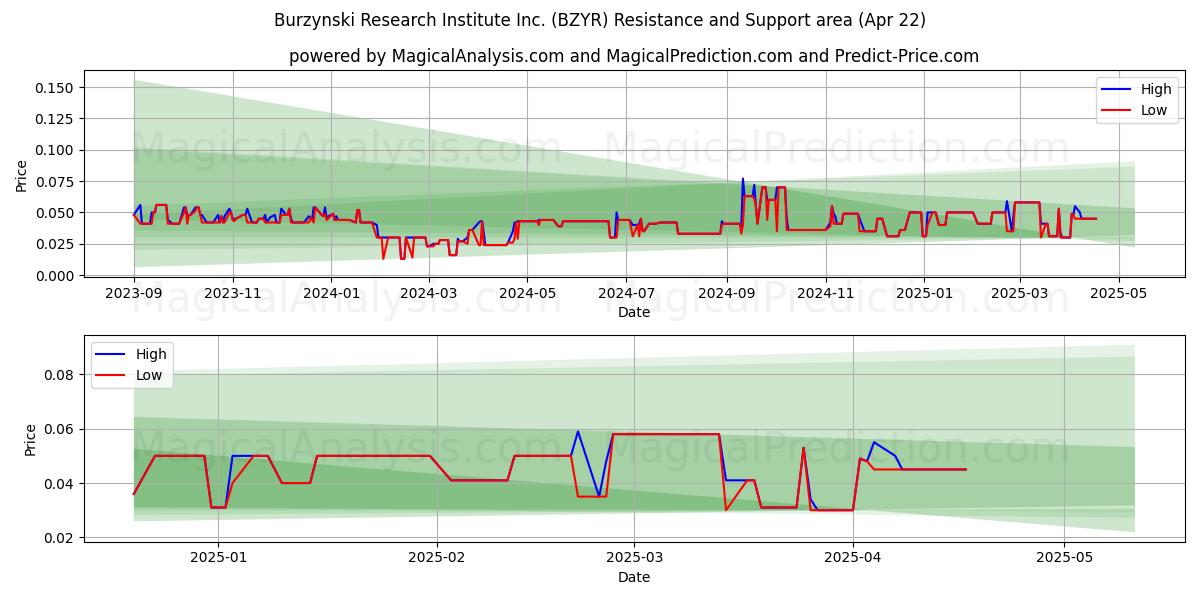Click the '0.050' y-axis tick label
This screenshot has width=1200, height=600.
56,213
